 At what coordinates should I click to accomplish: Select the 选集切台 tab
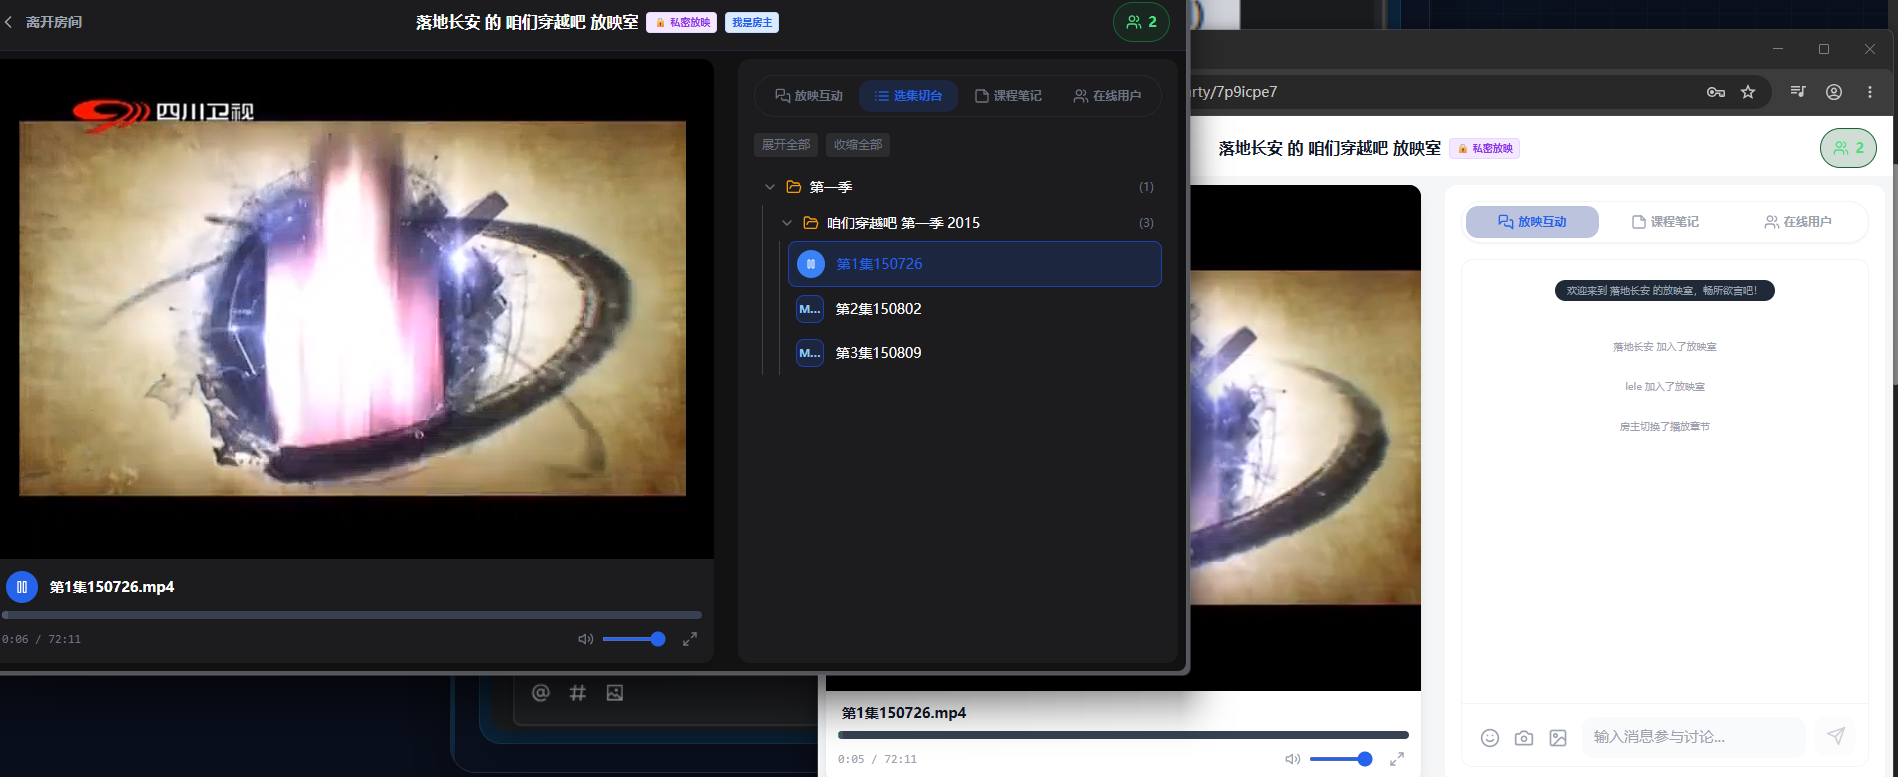pos(908,96)
